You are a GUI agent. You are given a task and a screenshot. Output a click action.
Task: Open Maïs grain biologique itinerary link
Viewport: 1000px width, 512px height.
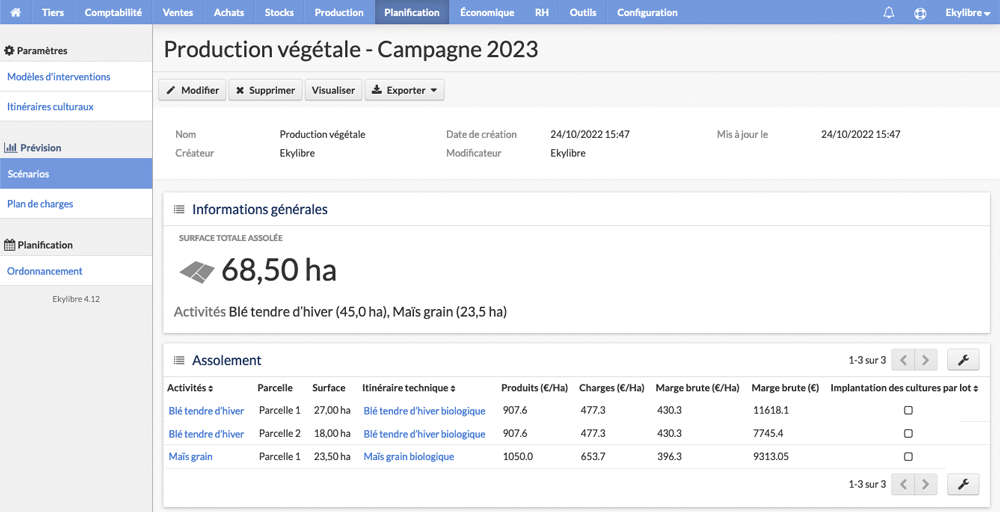[x=409, y=457]
